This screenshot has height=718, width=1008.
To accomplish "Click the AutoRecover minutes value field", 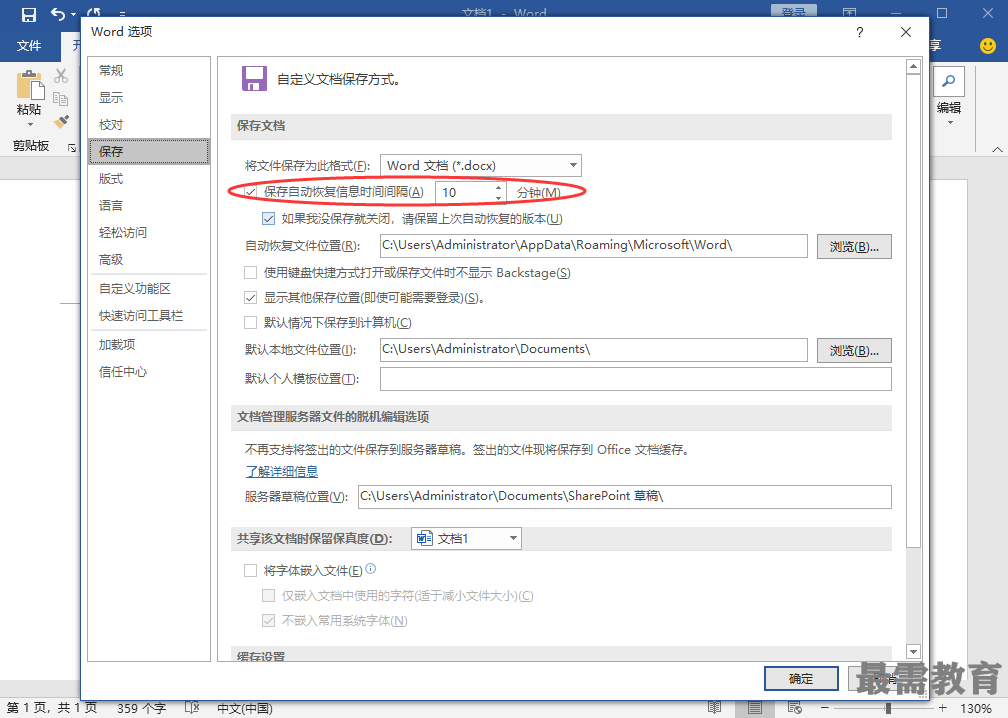I will [464, 192].
